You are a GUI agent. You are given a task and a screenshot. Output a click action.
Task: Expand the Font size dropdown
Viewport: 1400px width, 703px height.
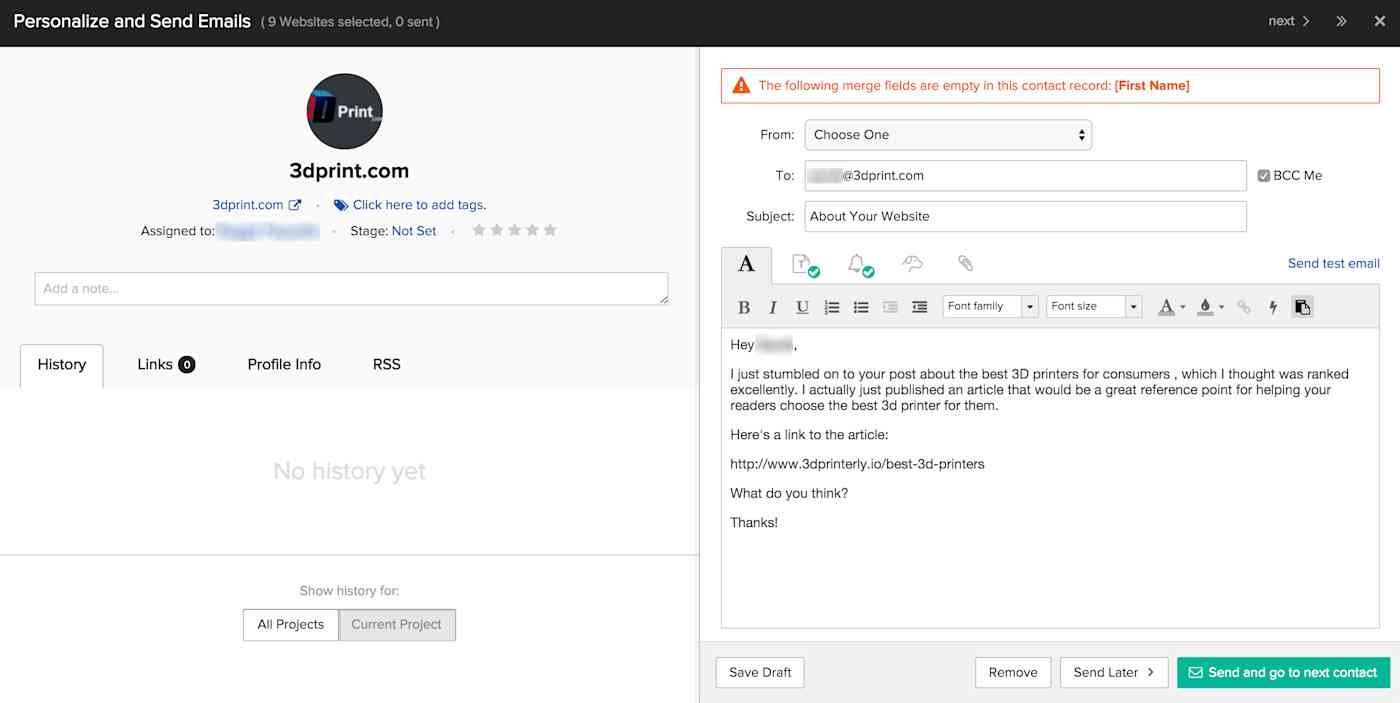pos(1093,306)
